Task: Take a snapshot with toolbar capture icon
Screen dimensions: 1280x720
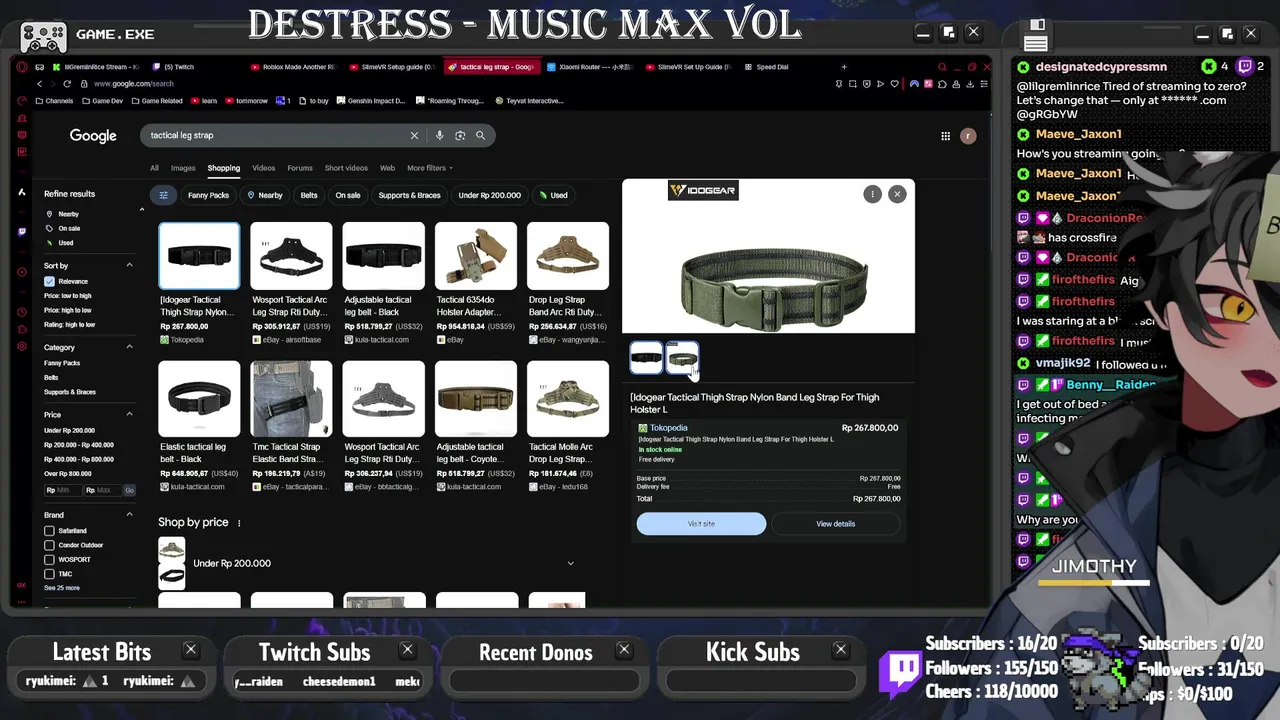Action: (852, 84)
